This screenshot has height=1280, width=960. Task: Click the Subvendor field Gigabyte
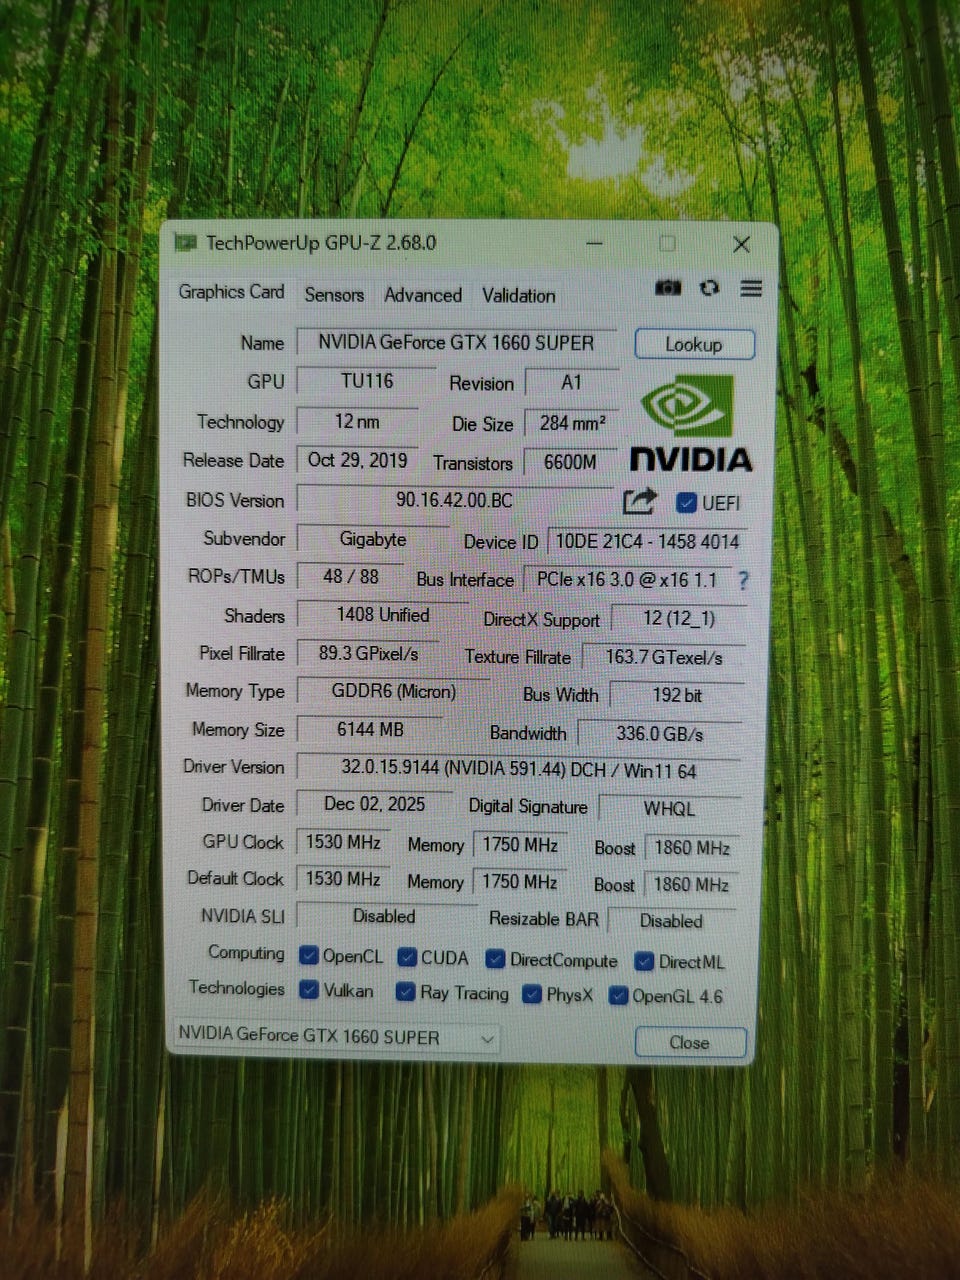point(373,539)
